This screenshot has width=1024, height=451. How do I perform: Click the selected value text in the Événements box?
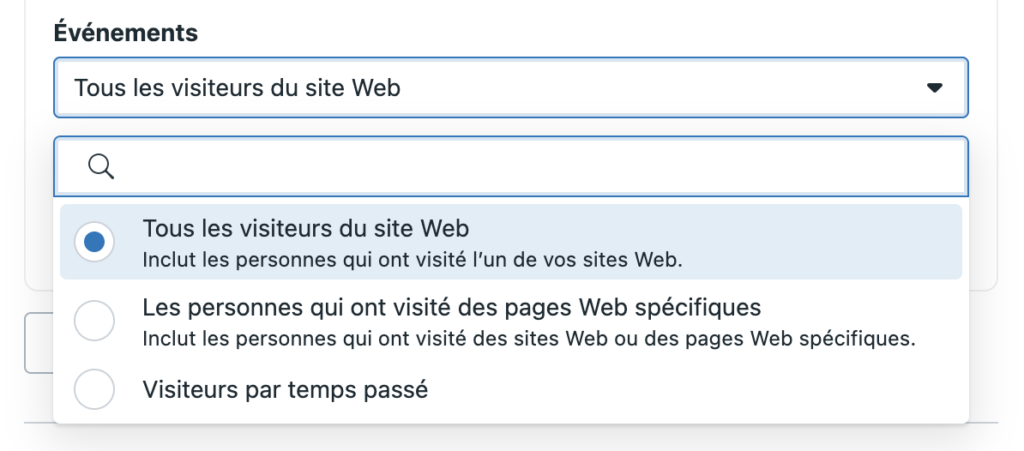click(x=237, y=88)
